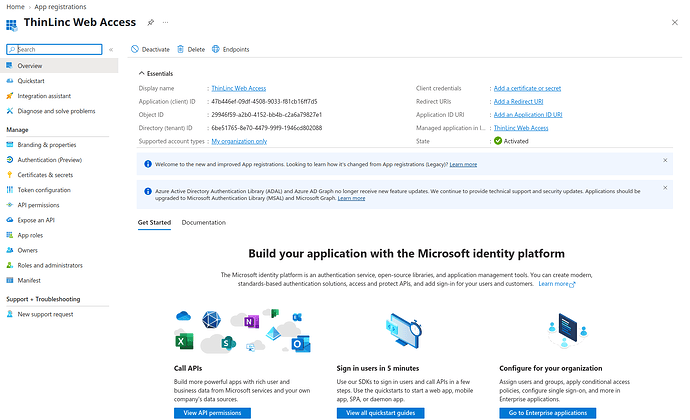This screenshot has height=420, width=690.
Task: Open the ellipsis more options in title
Action: [165, 22]
